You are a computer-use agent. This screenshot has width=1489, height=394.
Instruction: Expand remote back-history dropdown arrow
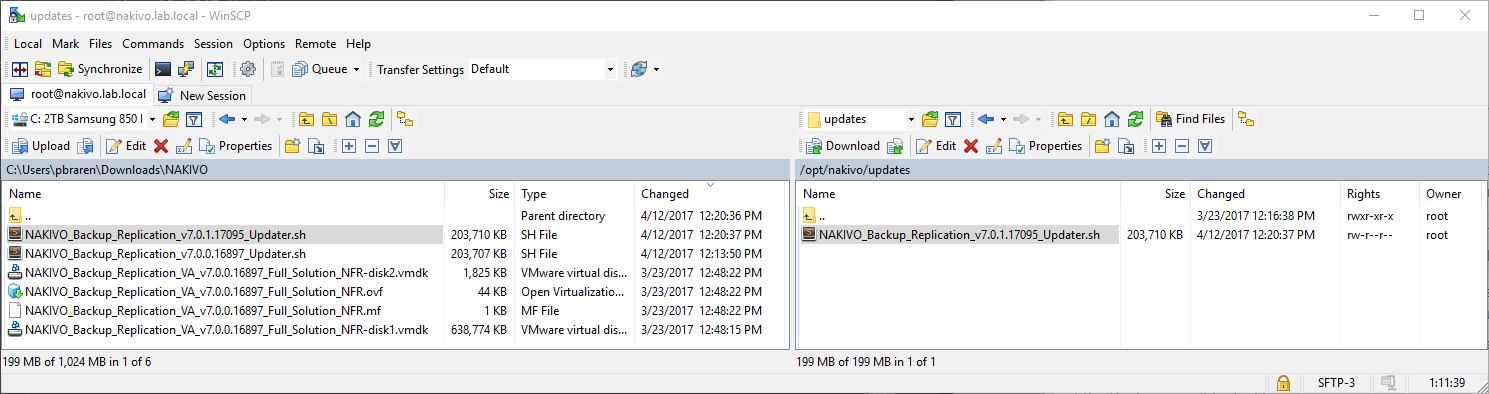point(1003,119)
